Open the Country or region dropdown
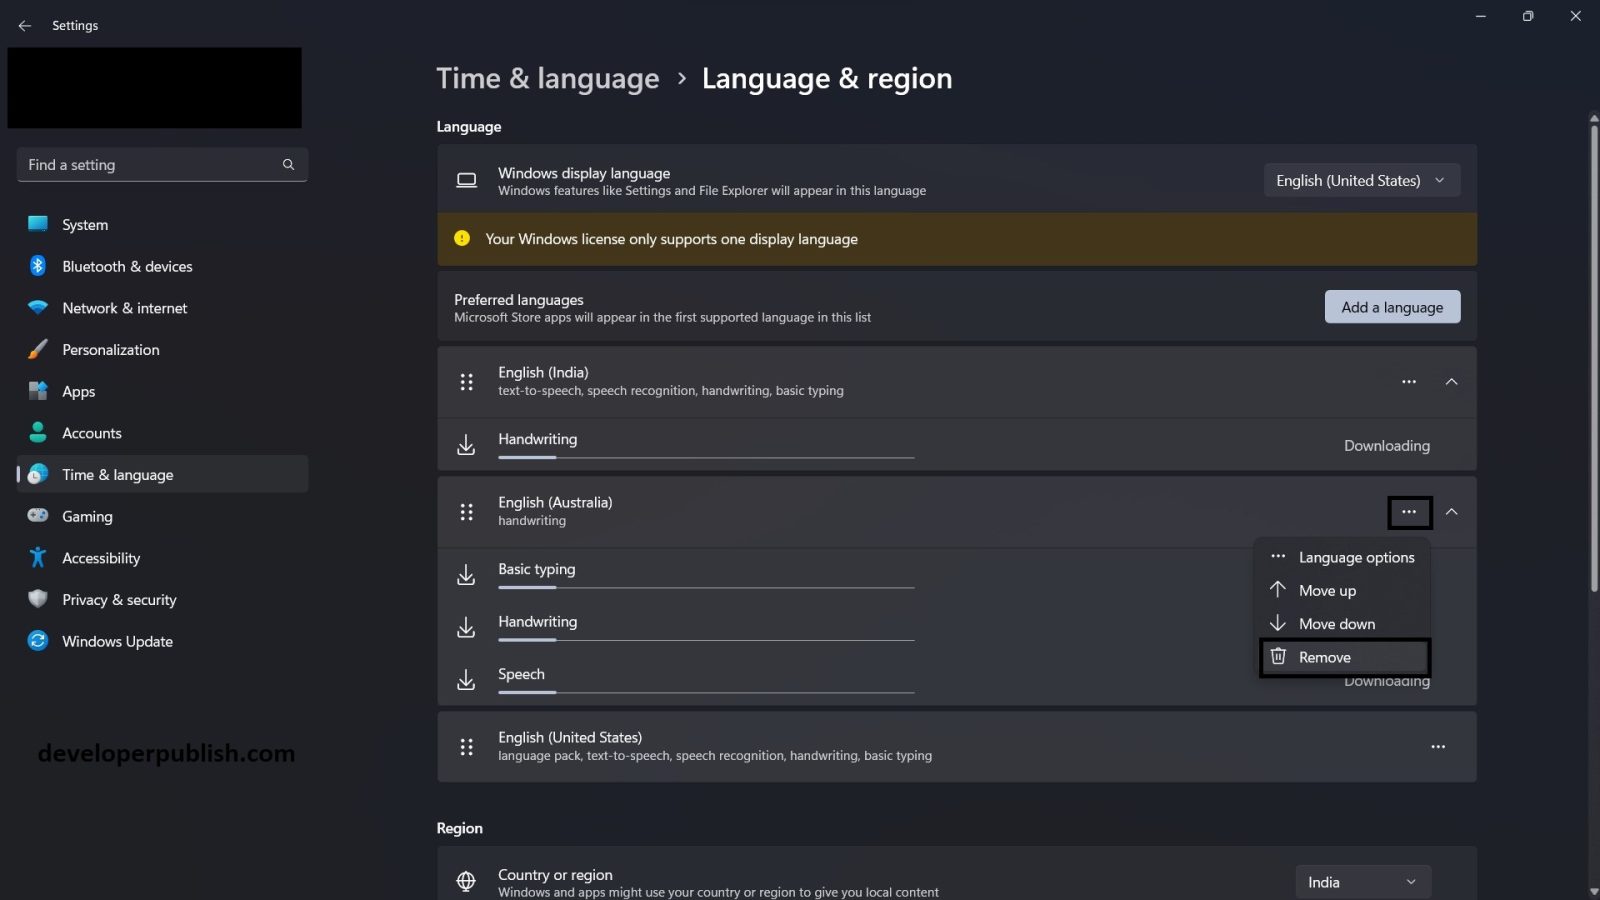 [1361, 882]
